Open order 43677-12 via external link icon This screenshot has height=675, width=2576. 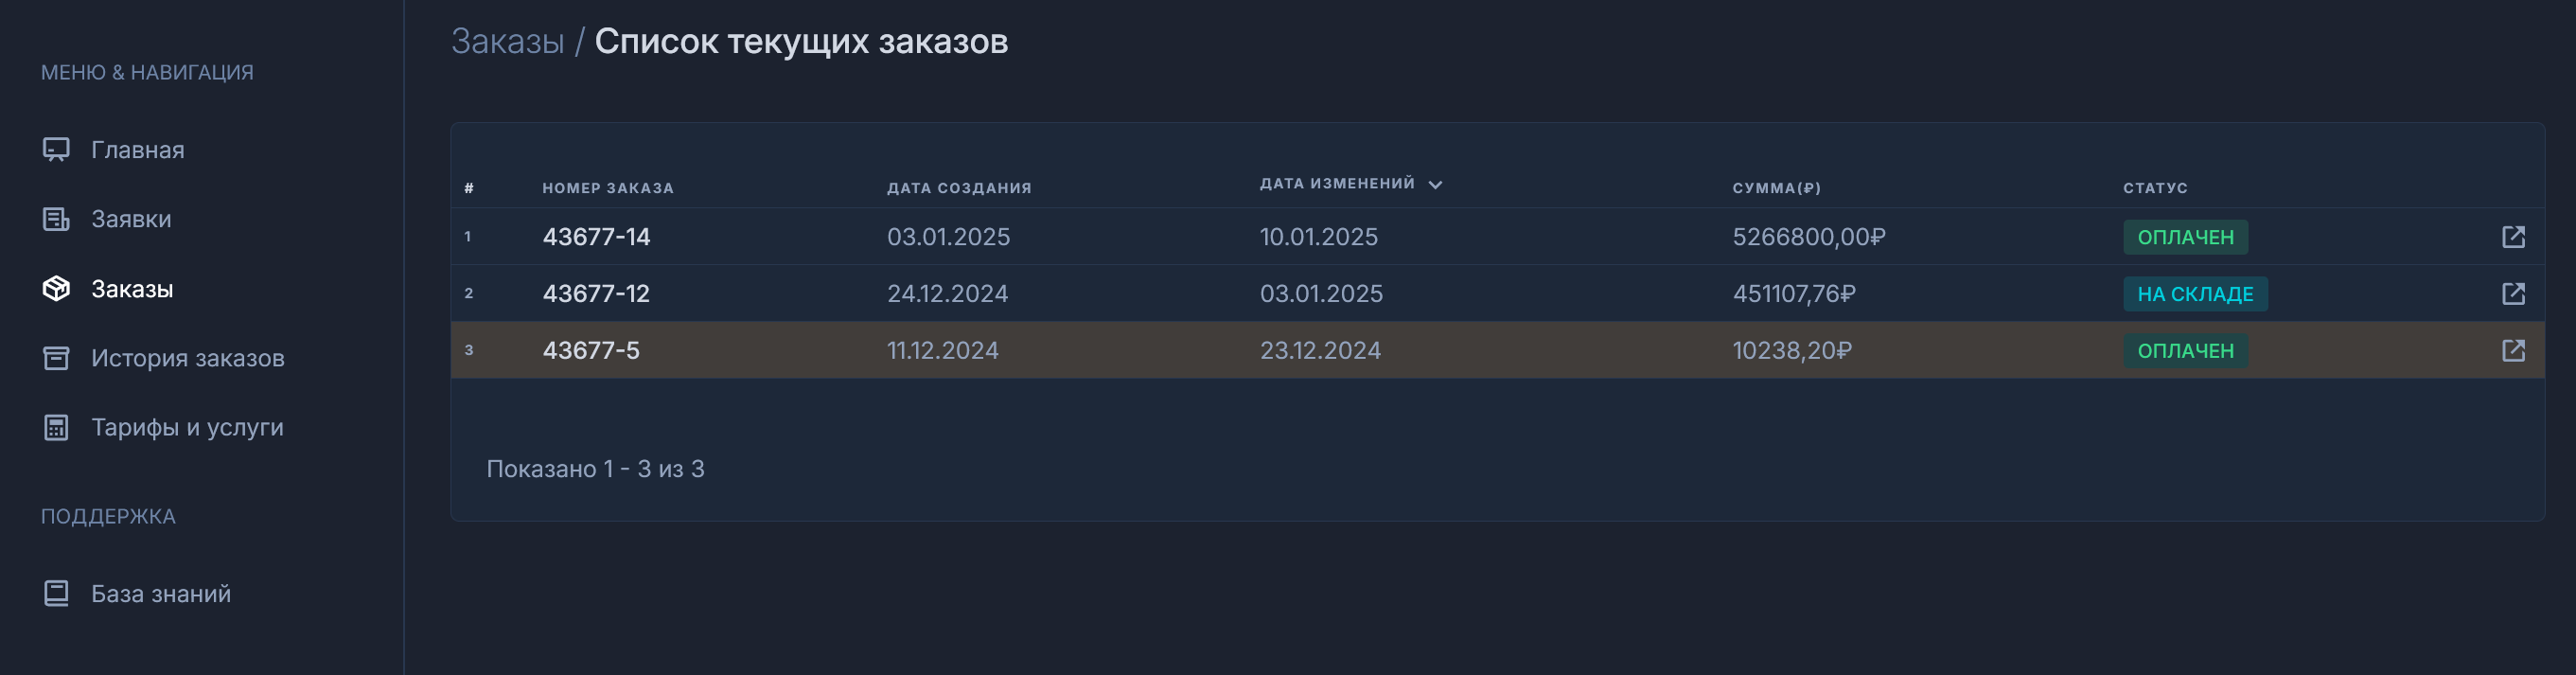[2513, 294]
